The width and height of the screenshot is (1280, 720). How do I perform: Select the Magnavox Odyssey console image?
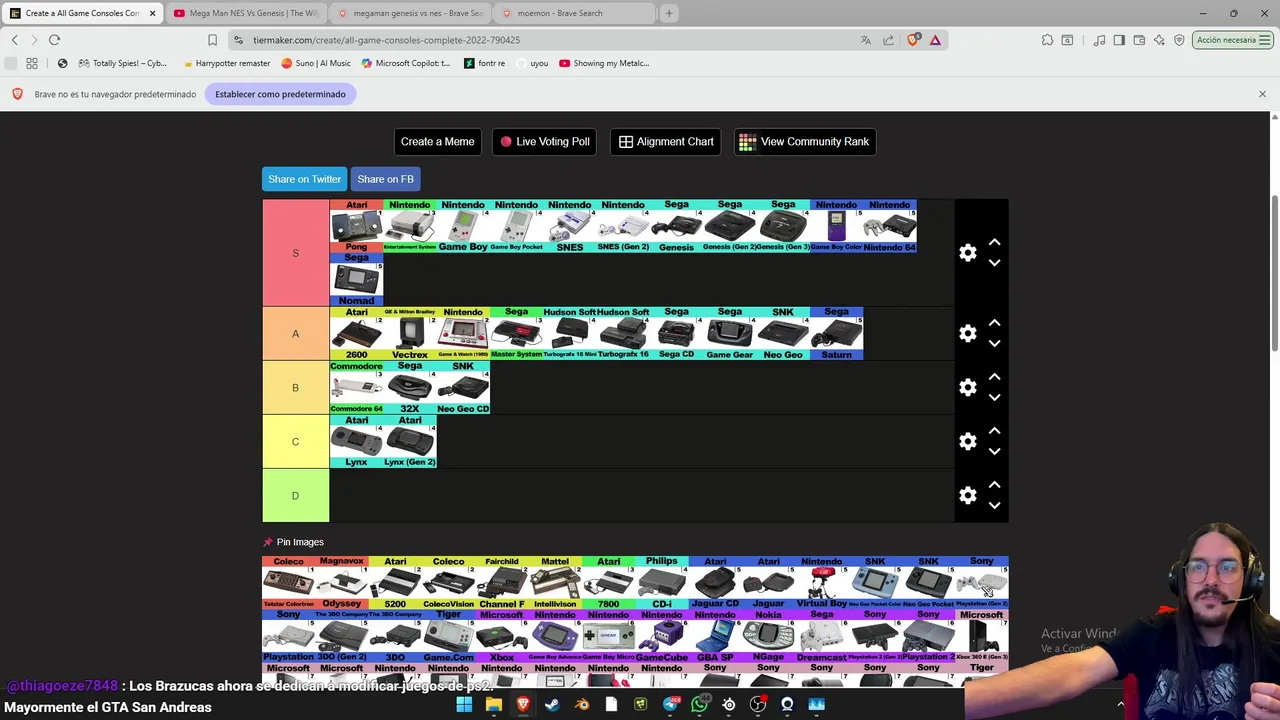pyautogui.click(x=342, y=583)
